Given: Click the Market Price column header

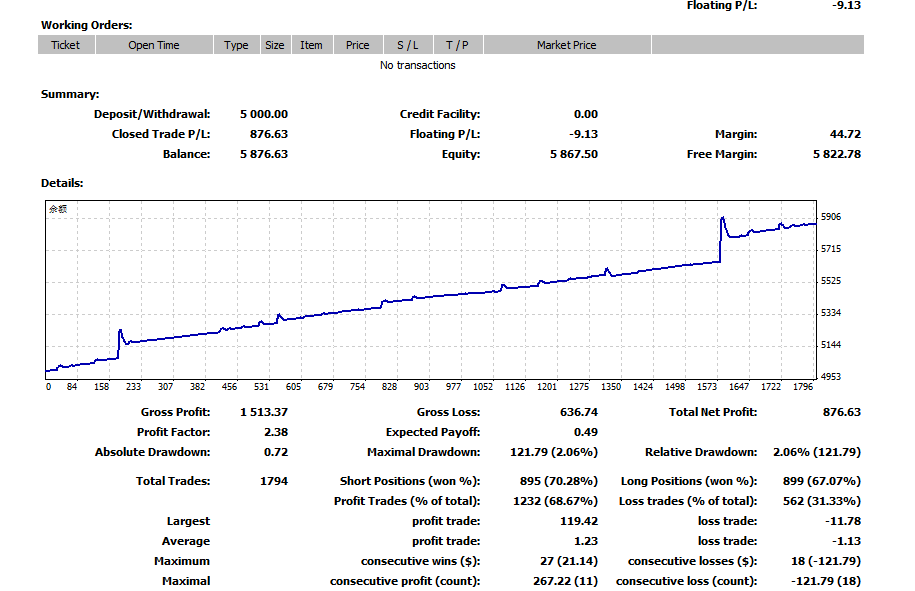Looking at the screenshot, I should [x=566, y=45].
